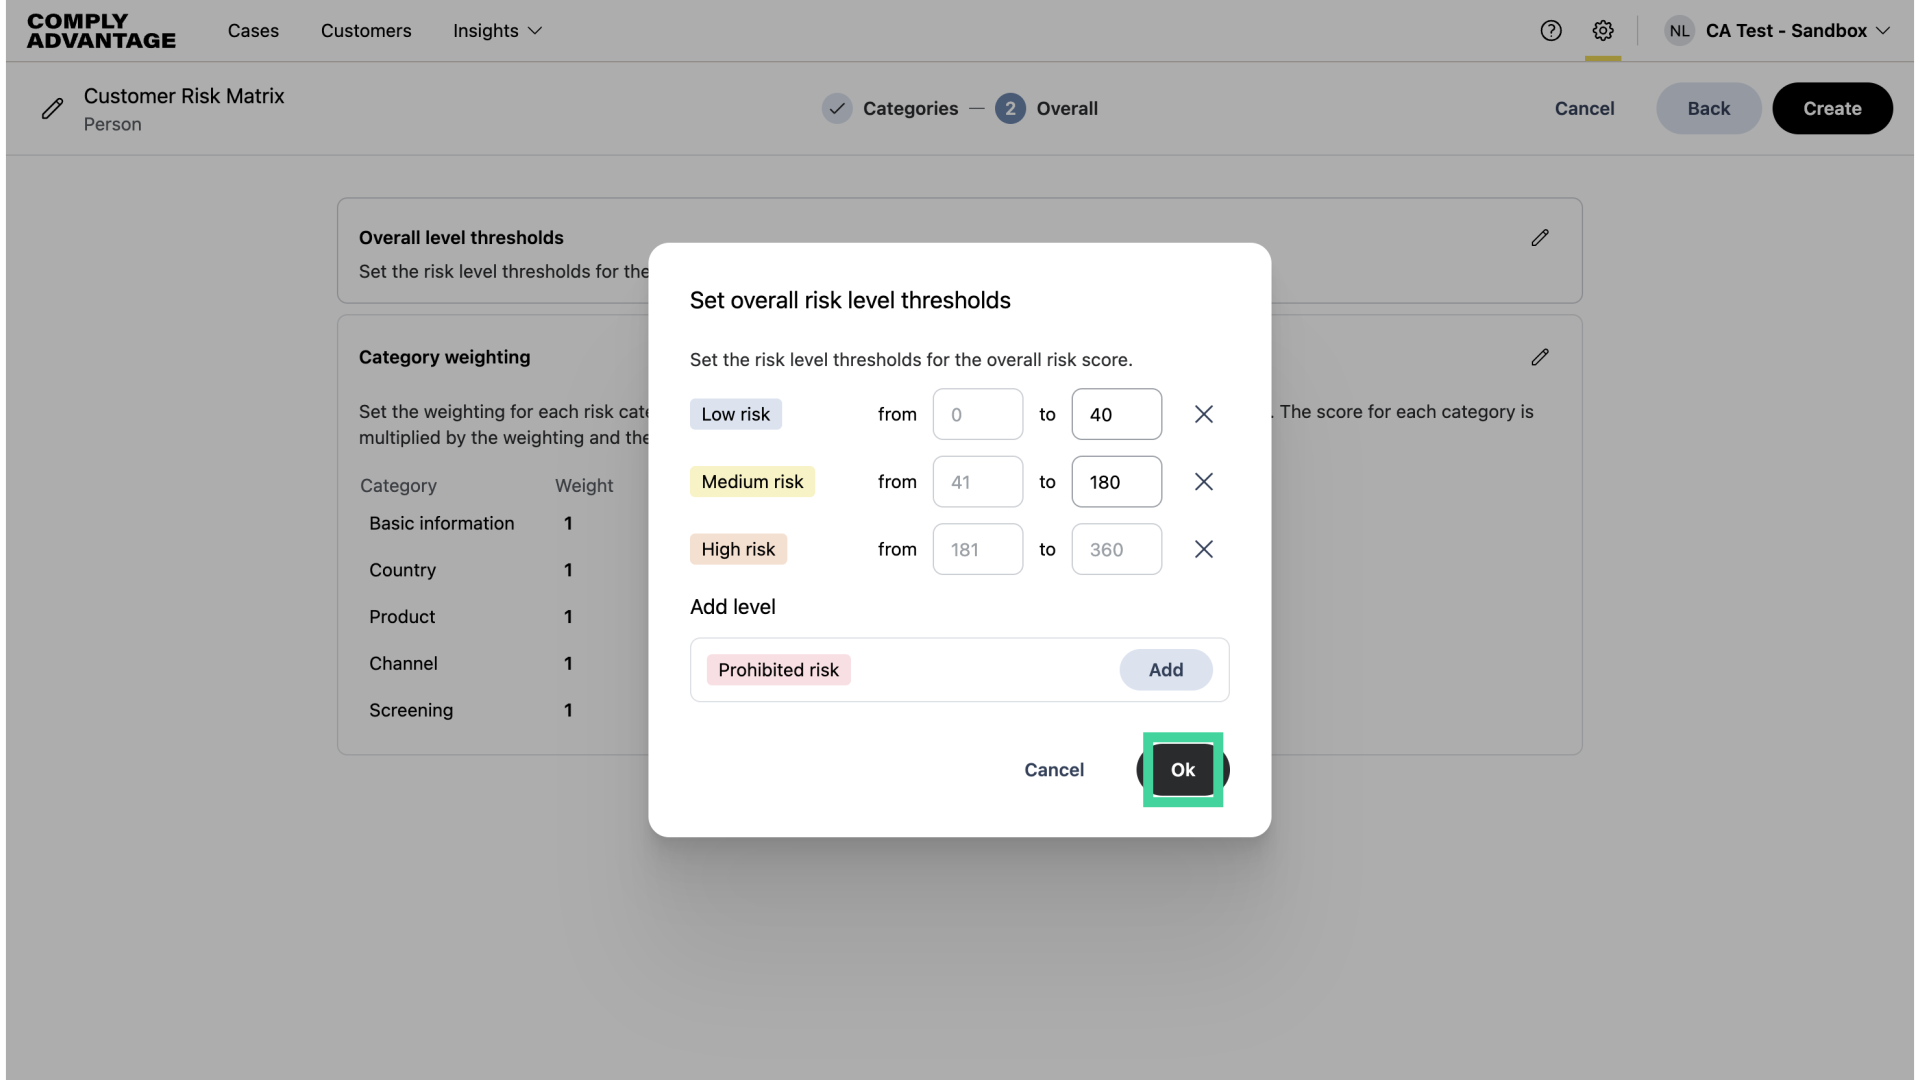Open the CA Test - Sandbox account dropdown

tap(1785, 31)
